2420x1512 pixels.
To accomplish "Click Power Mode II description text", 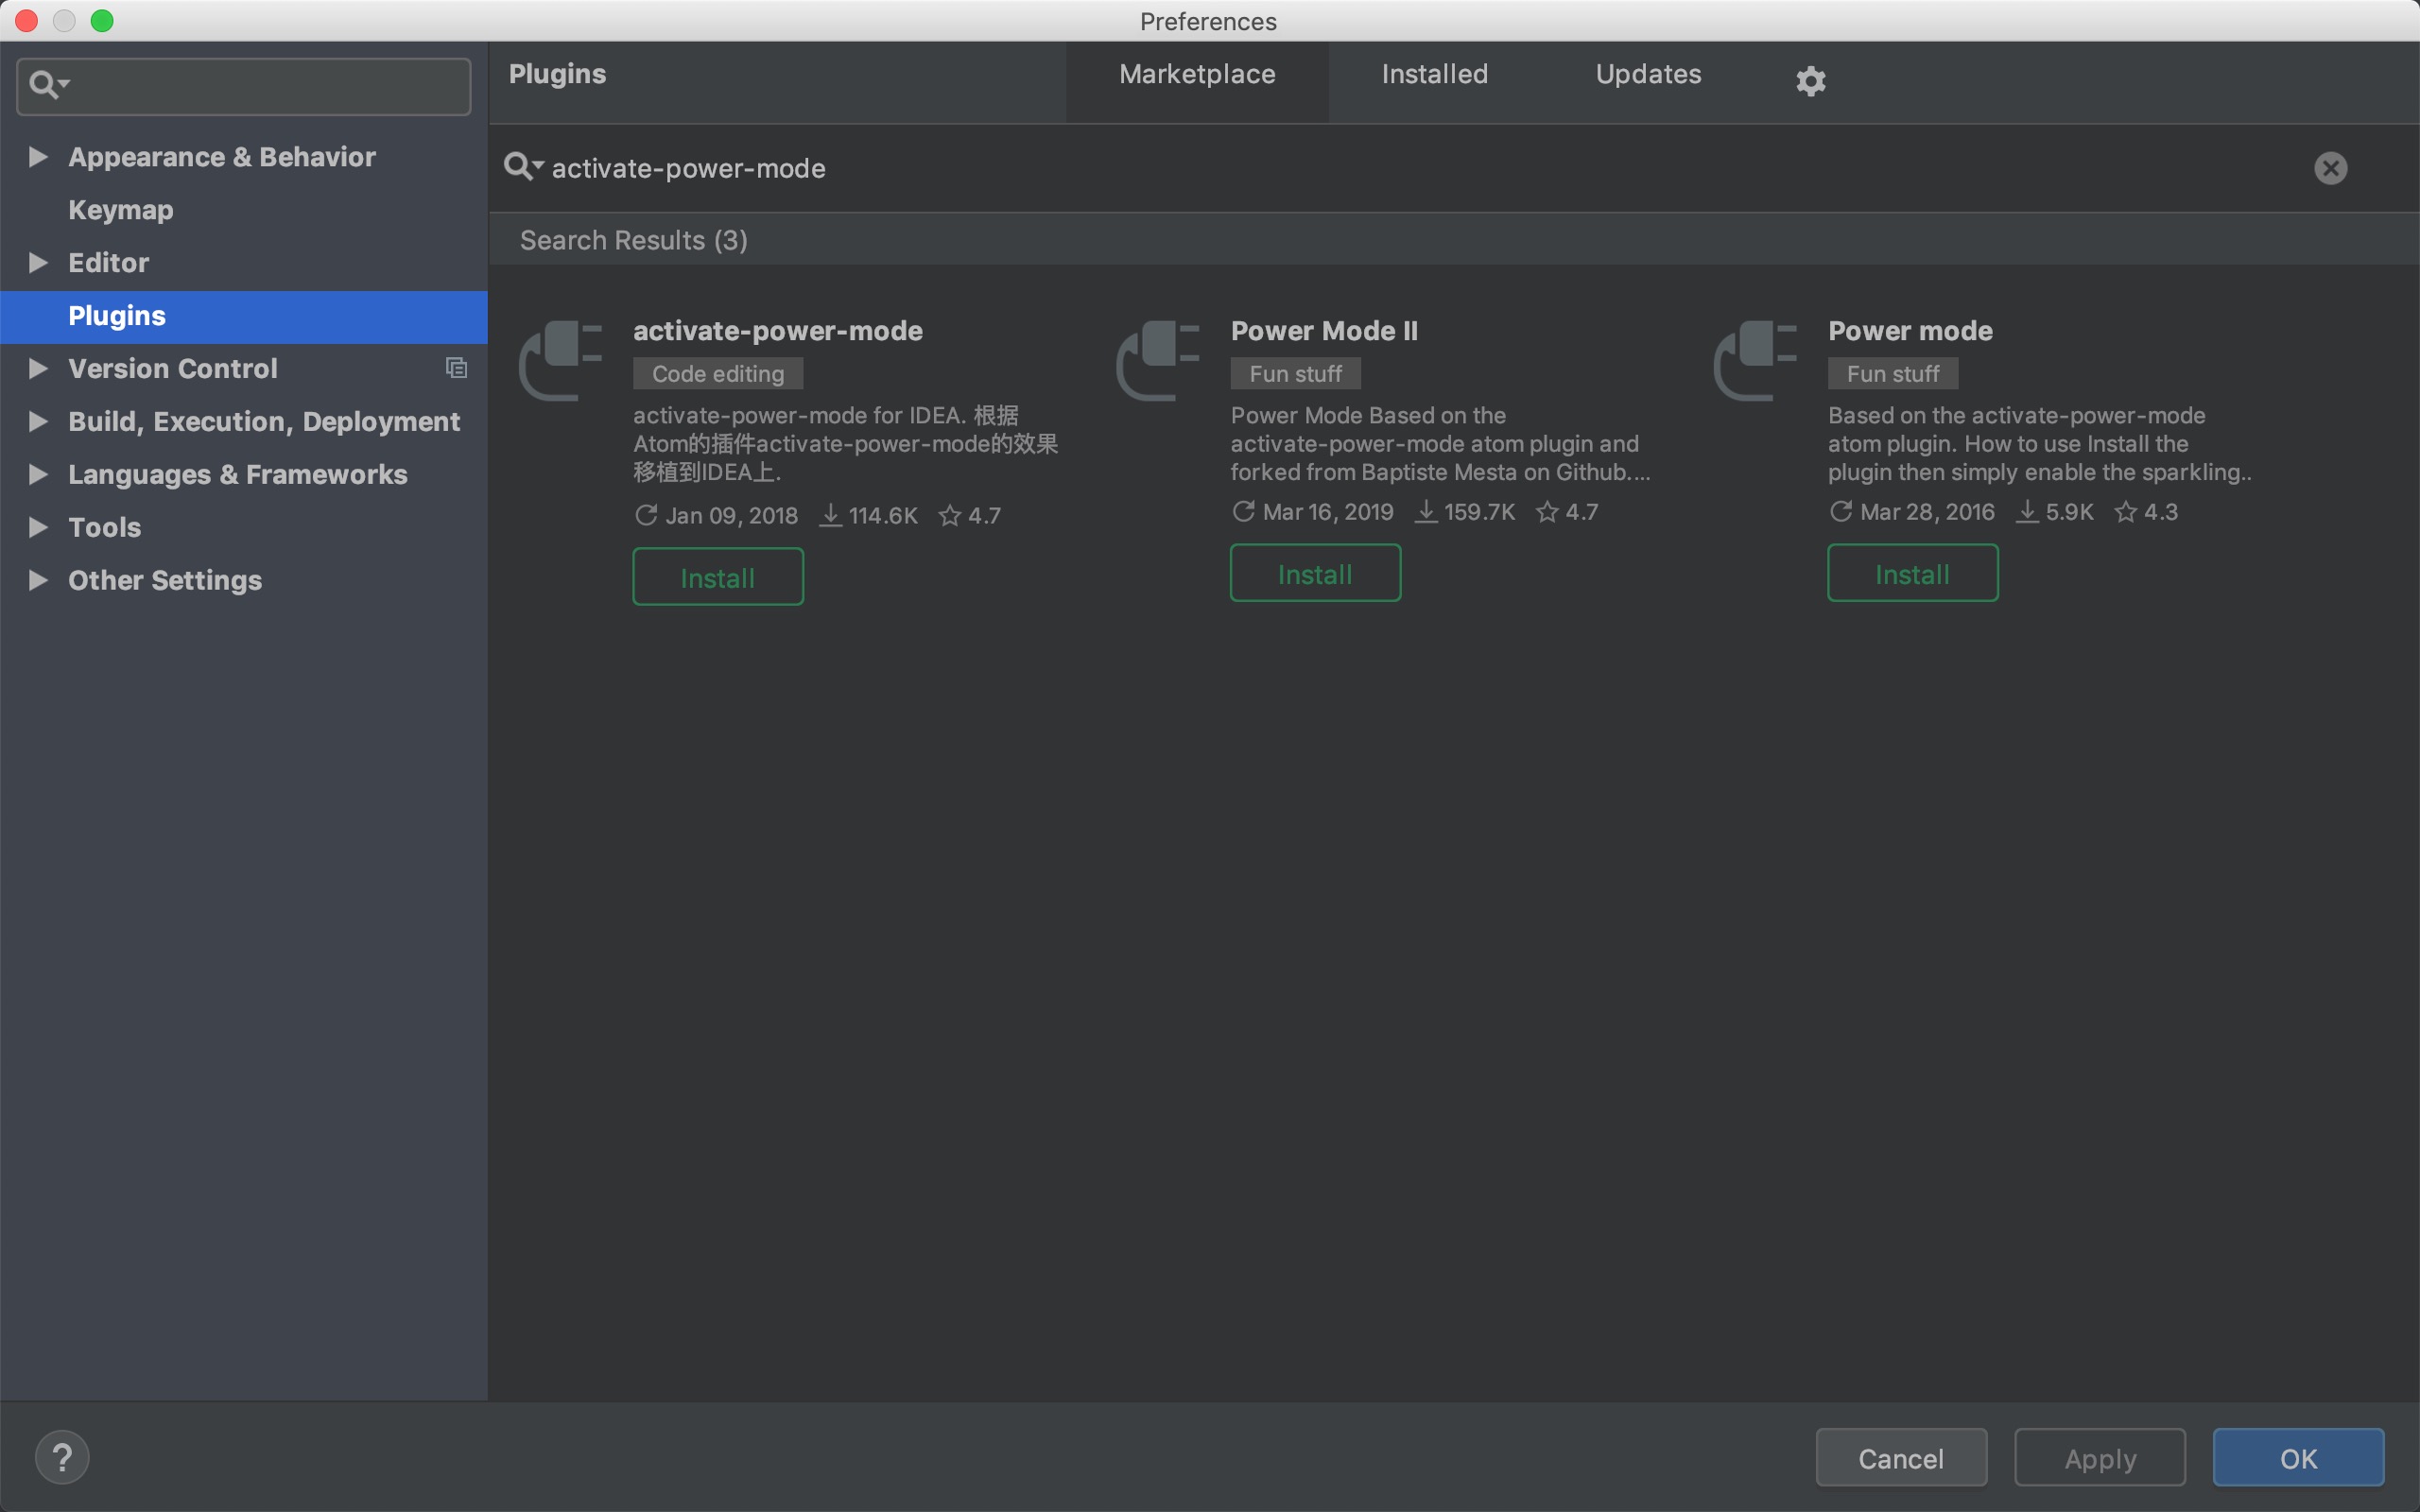I will [x=1440, y=444].
